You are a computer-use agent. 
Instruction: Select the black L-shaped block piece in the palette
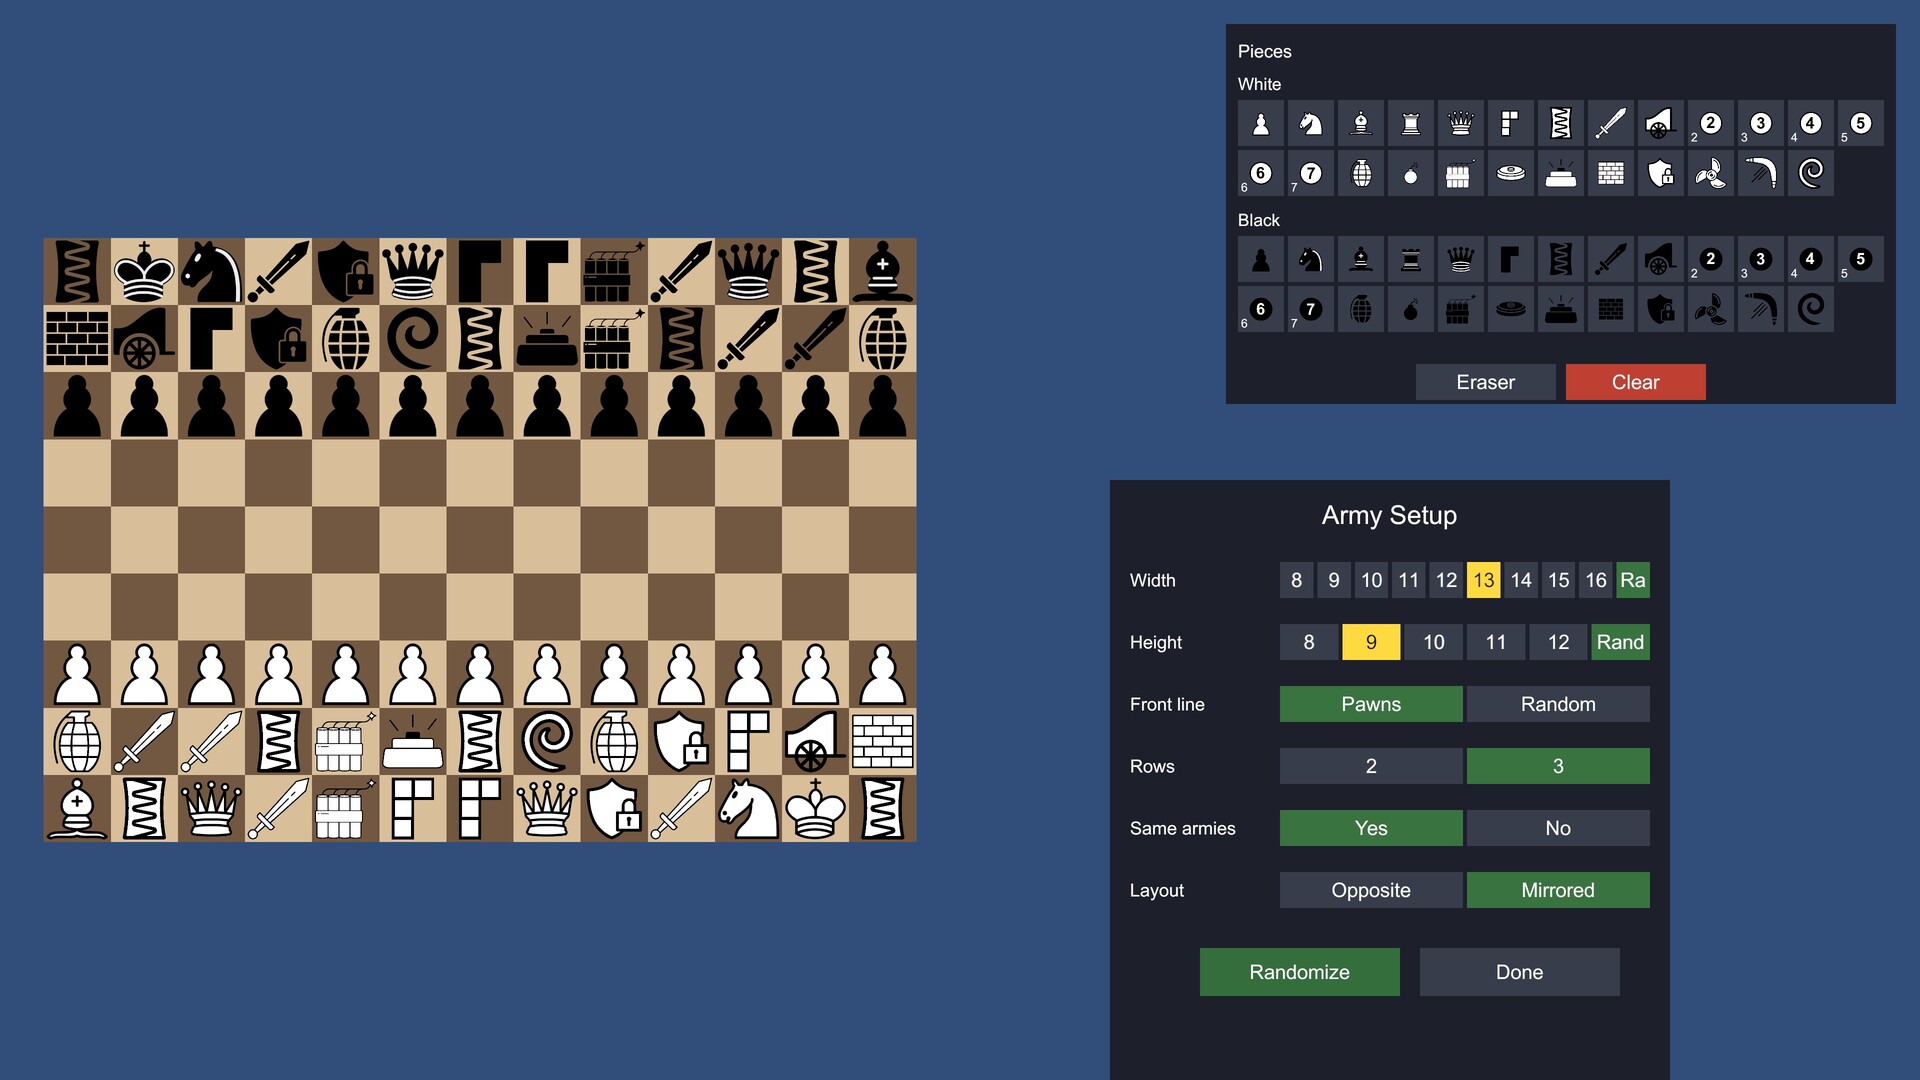point(1510,259)
